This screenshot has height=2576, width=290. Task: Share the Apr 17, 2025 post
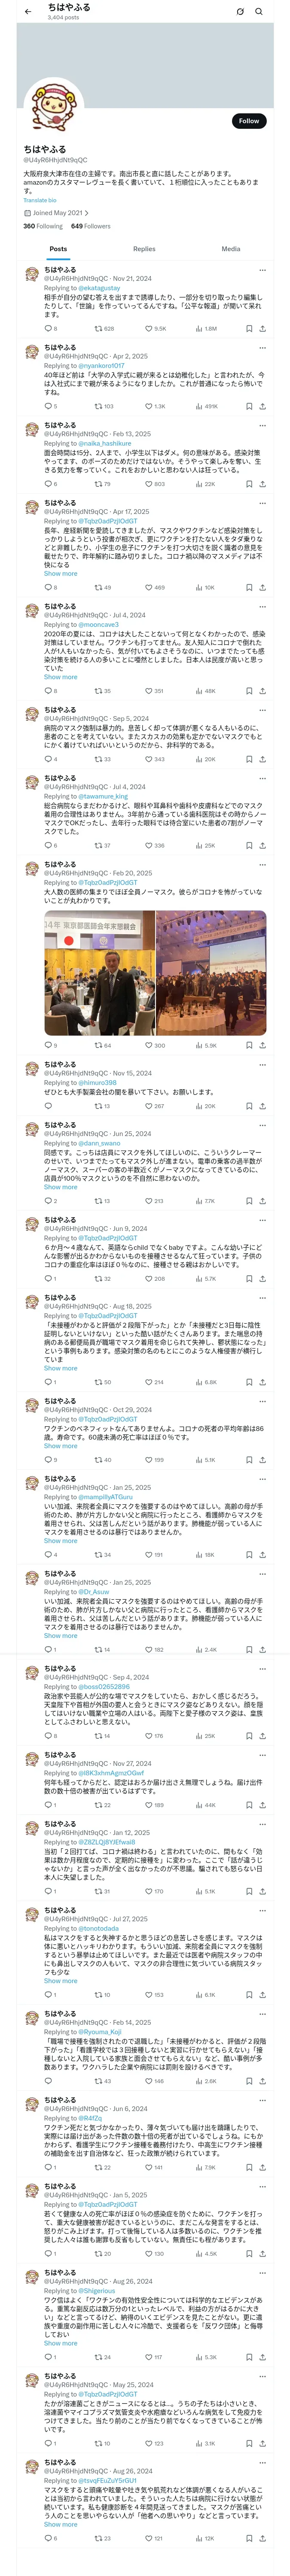tap(263, 587)
